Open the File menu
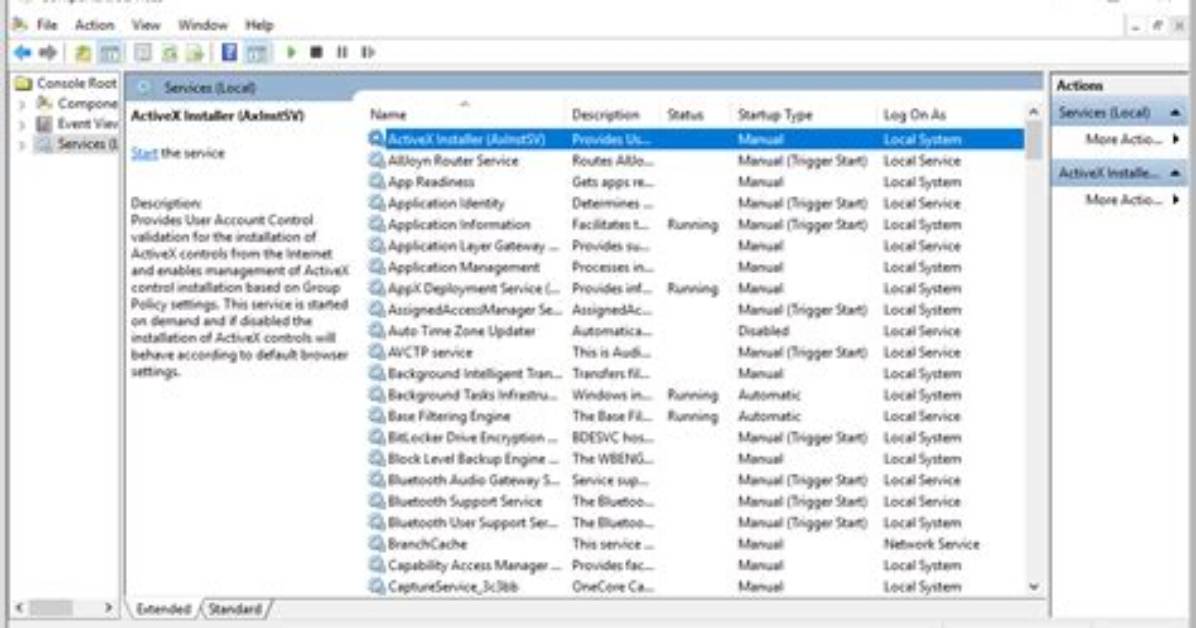 47,25
